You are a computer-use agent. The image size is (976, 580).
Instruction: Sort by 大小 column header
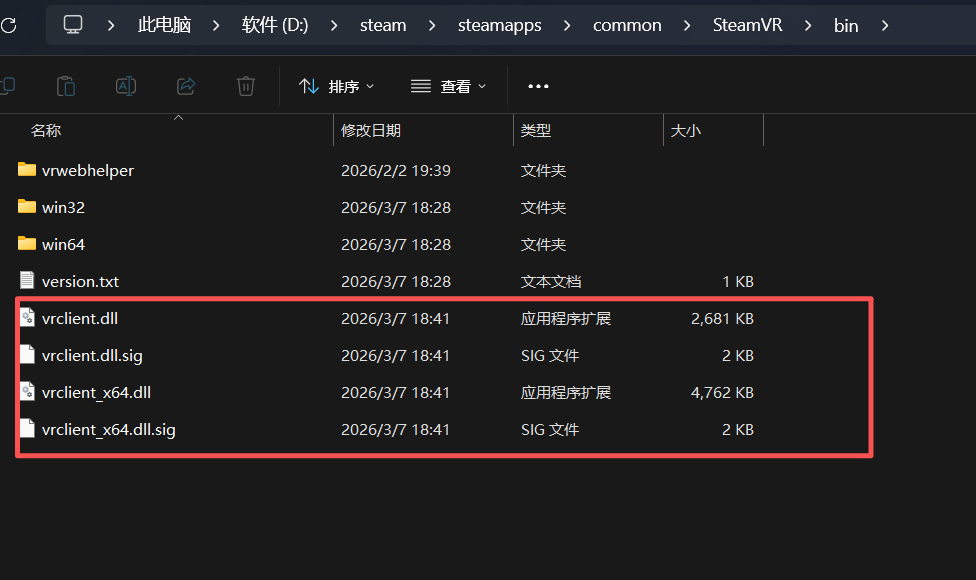(685, 131)
